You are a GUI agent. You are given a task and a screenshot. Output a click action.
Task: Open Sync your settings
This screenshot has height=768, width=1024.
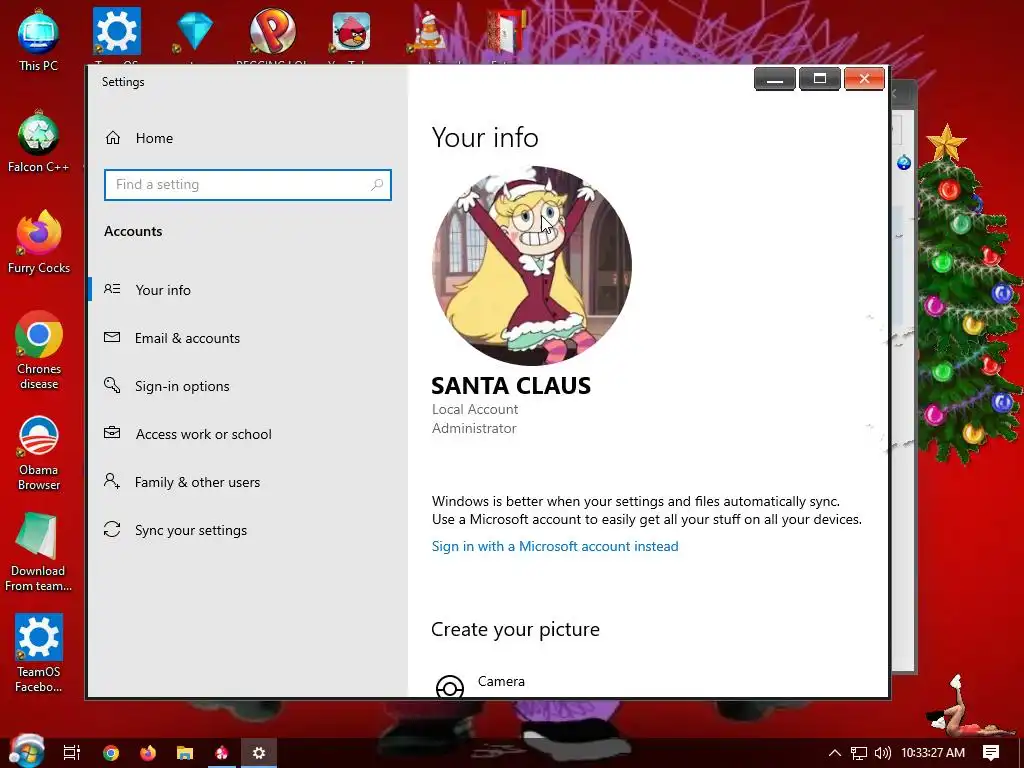click(x=191, y=530)
